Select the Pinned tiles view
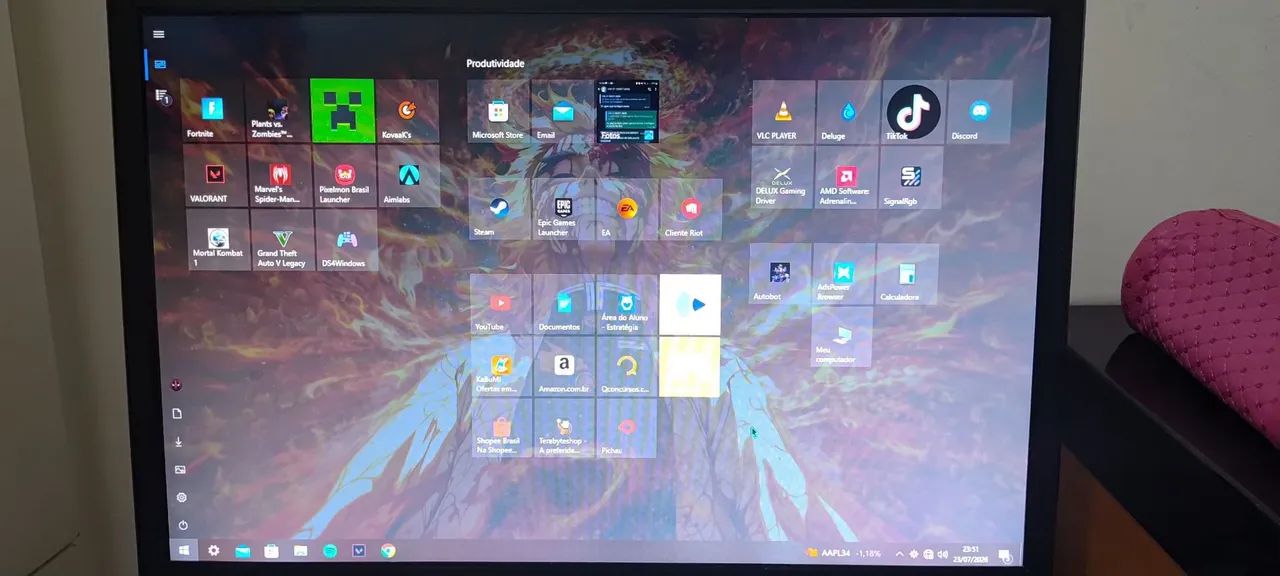1280x576 pixels. tap(160, 65)
